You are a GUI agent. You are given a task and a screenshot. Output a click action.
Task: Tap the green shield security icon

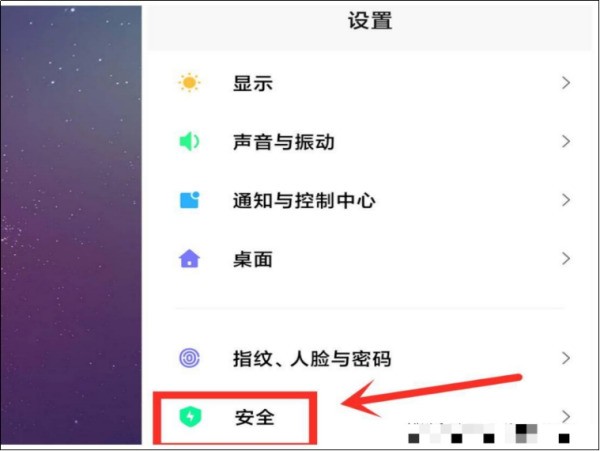coord(190,417)
